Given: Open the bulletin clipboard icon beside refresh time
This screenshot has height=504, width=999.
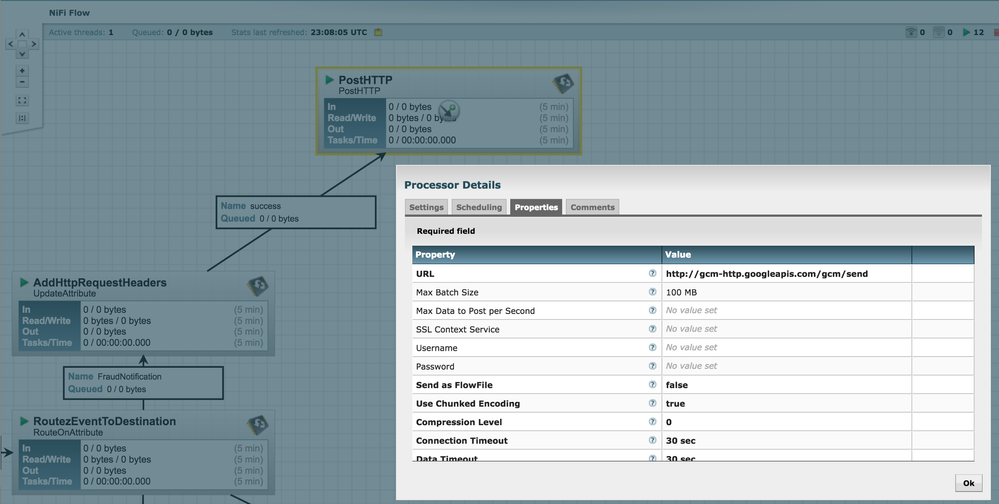Looking at the screenshot, I should (x=378, y=32).
